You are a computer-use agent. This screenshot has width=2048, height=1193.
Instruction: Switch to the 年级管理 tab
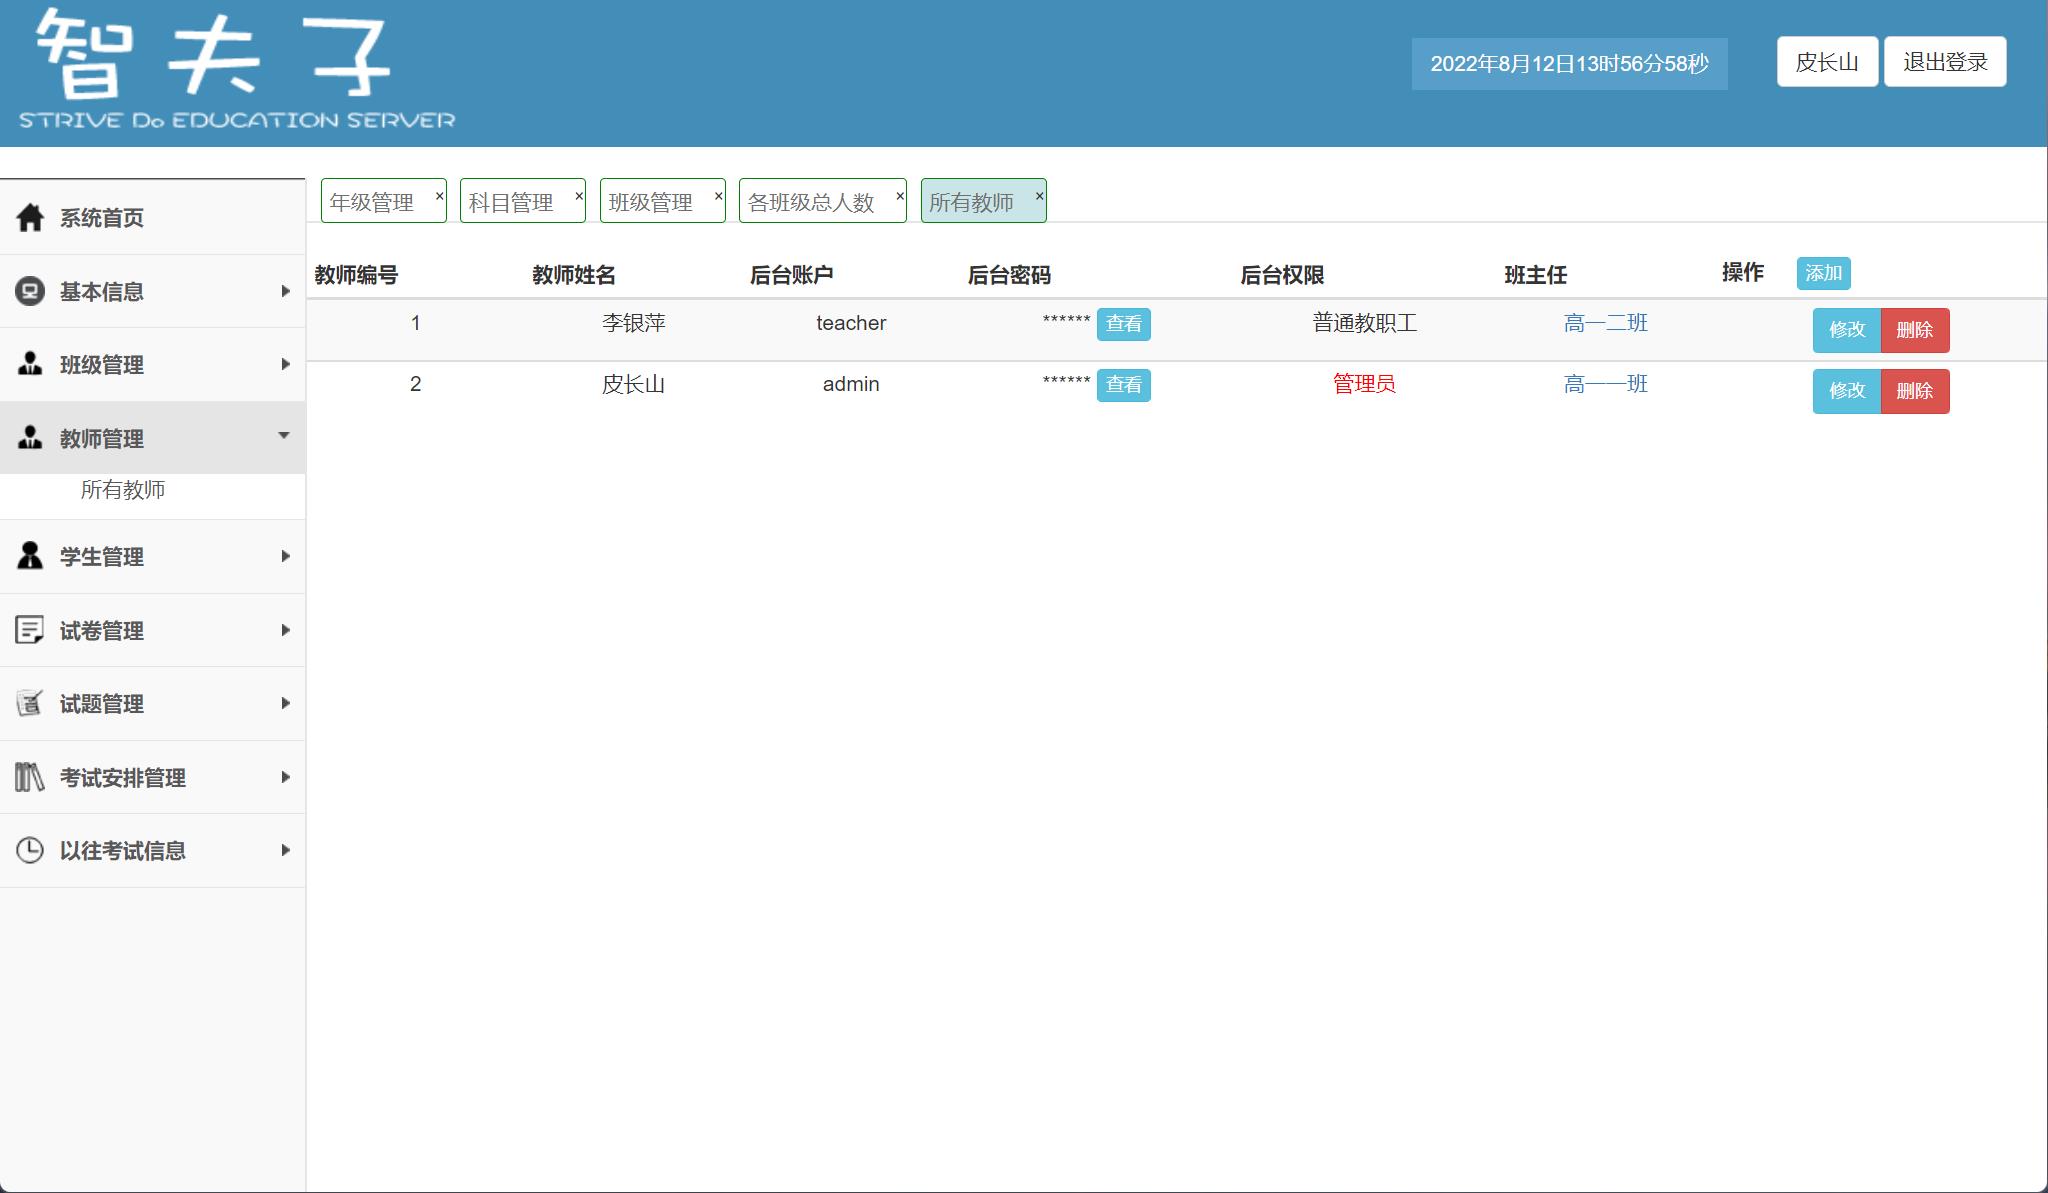coord(373,200)
